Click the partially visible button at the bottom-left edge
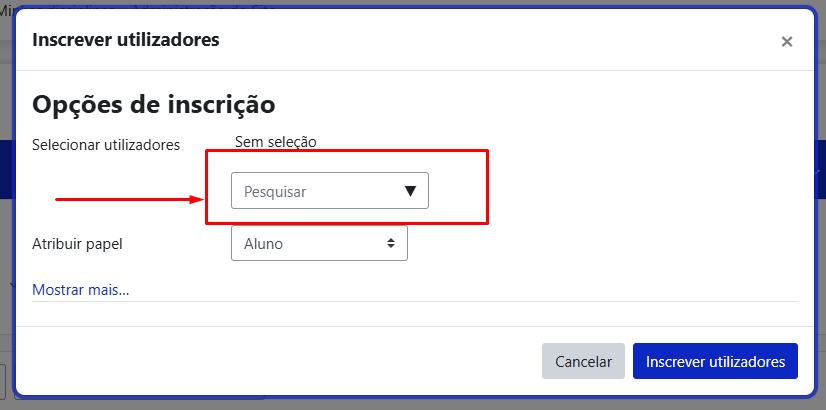Viewport: 826px width, 410px height. (3, 382)
